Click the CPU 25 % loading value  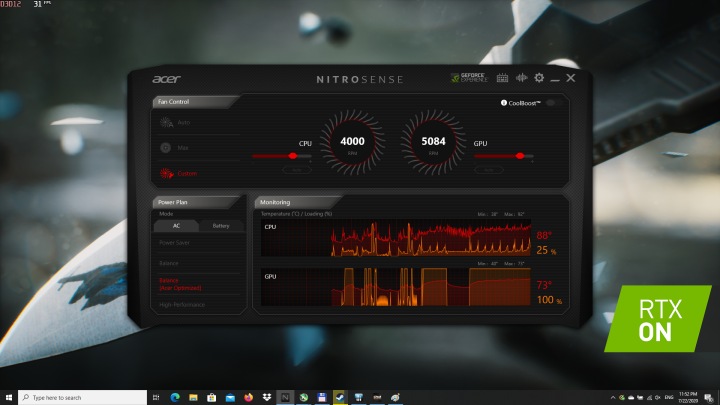[546, 250]
